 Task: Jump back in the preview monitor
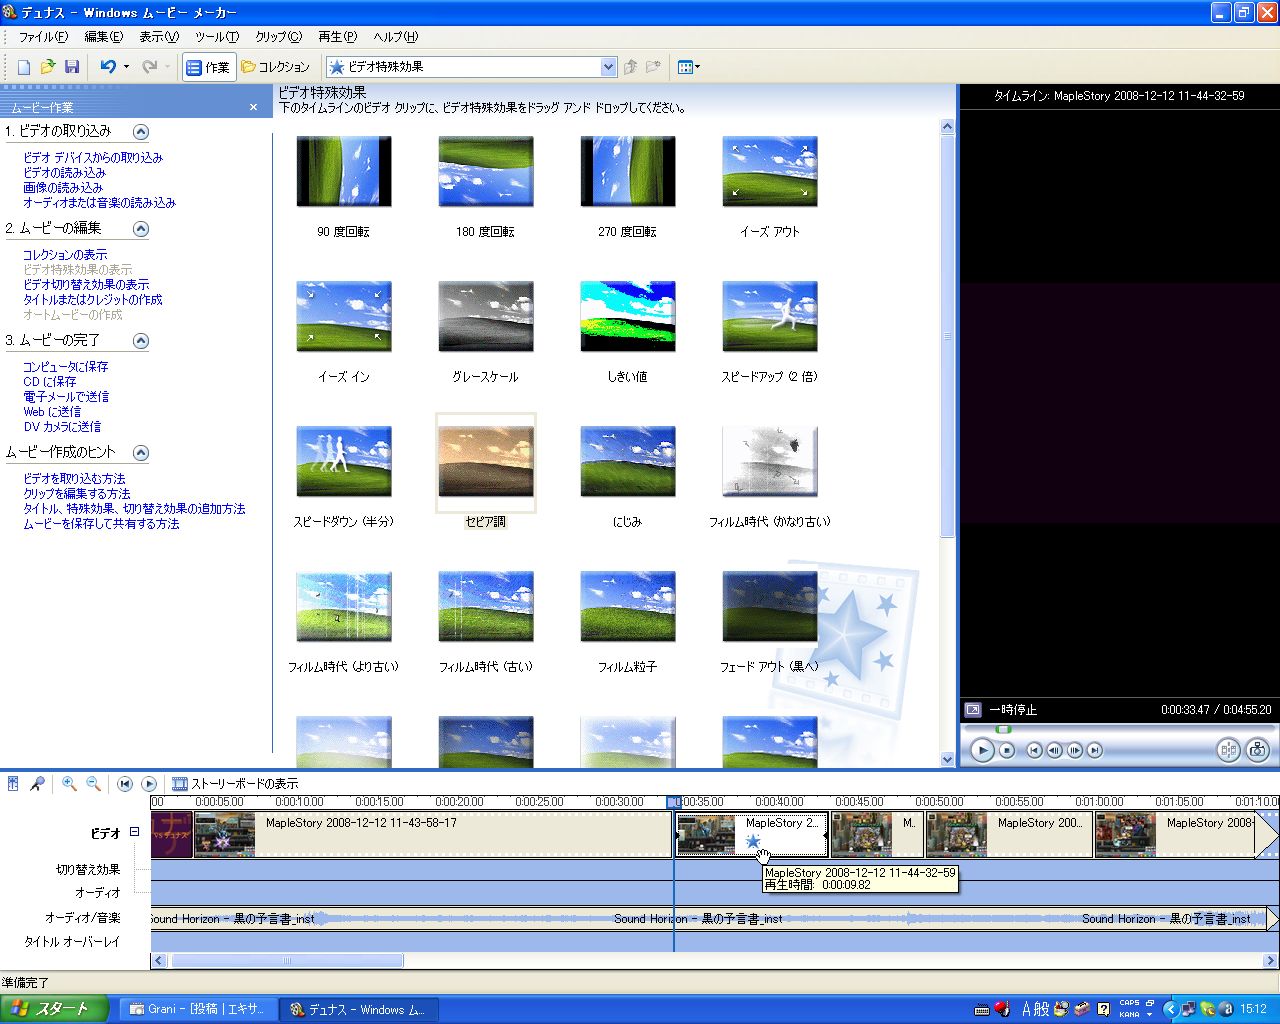(1035, 750)
